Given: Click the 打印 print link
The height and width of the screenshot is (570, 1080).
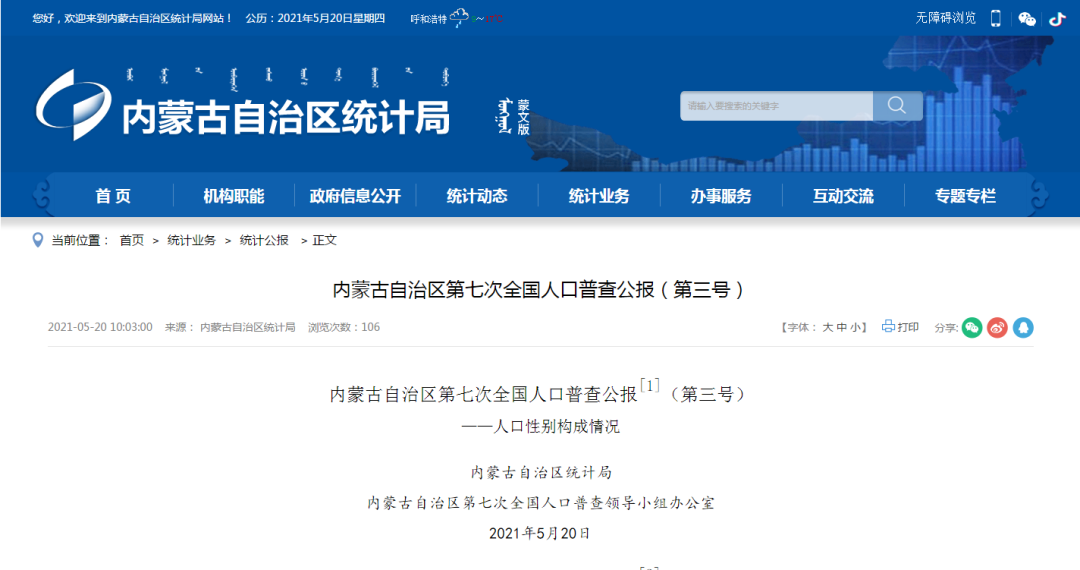Looking at the screenshot, I should coord(908,327).
